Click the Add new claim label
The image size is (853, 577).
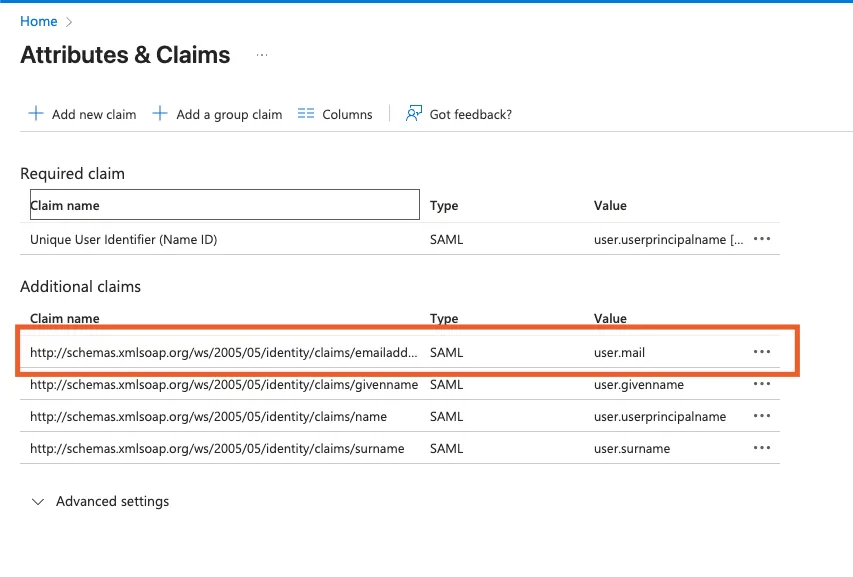point(94,114)
